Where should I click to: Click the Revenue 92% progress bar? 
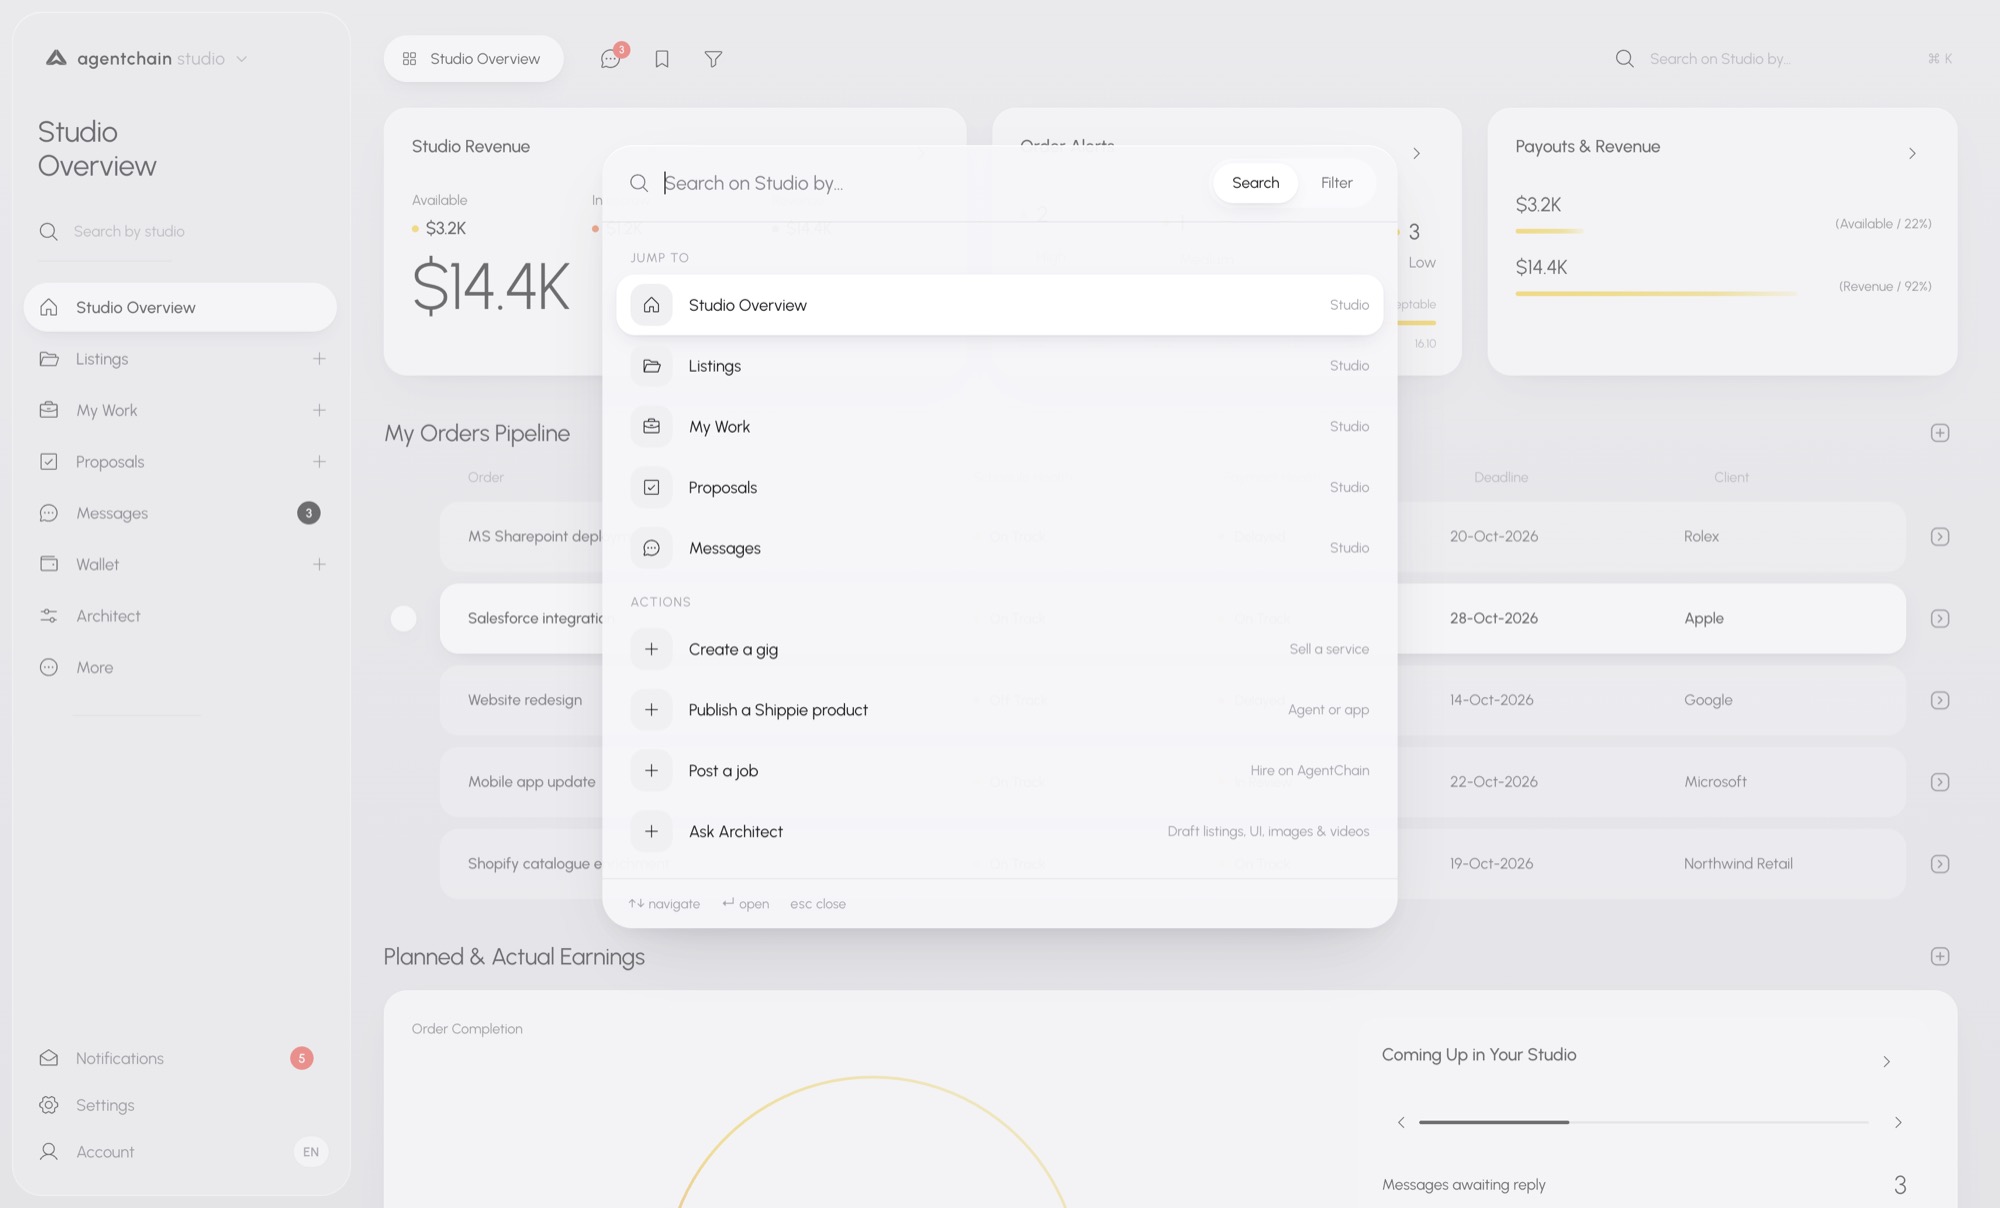click(1656, 294)
